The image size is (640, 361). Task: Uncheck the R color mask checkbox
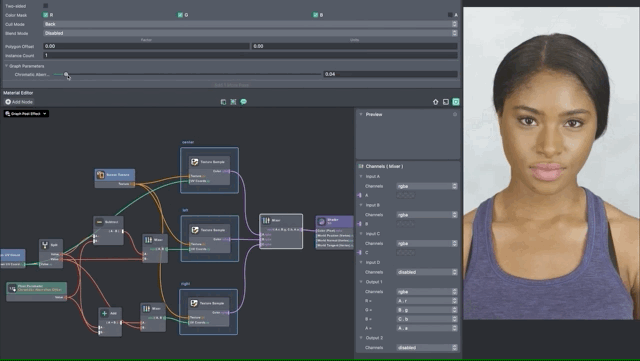coord(46,15)
